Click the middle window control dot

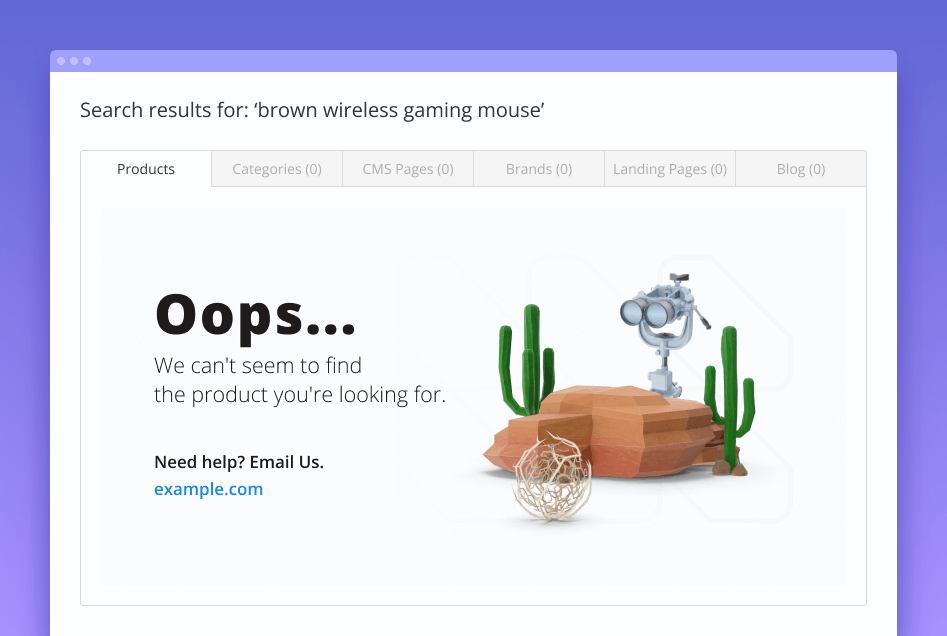74,61
